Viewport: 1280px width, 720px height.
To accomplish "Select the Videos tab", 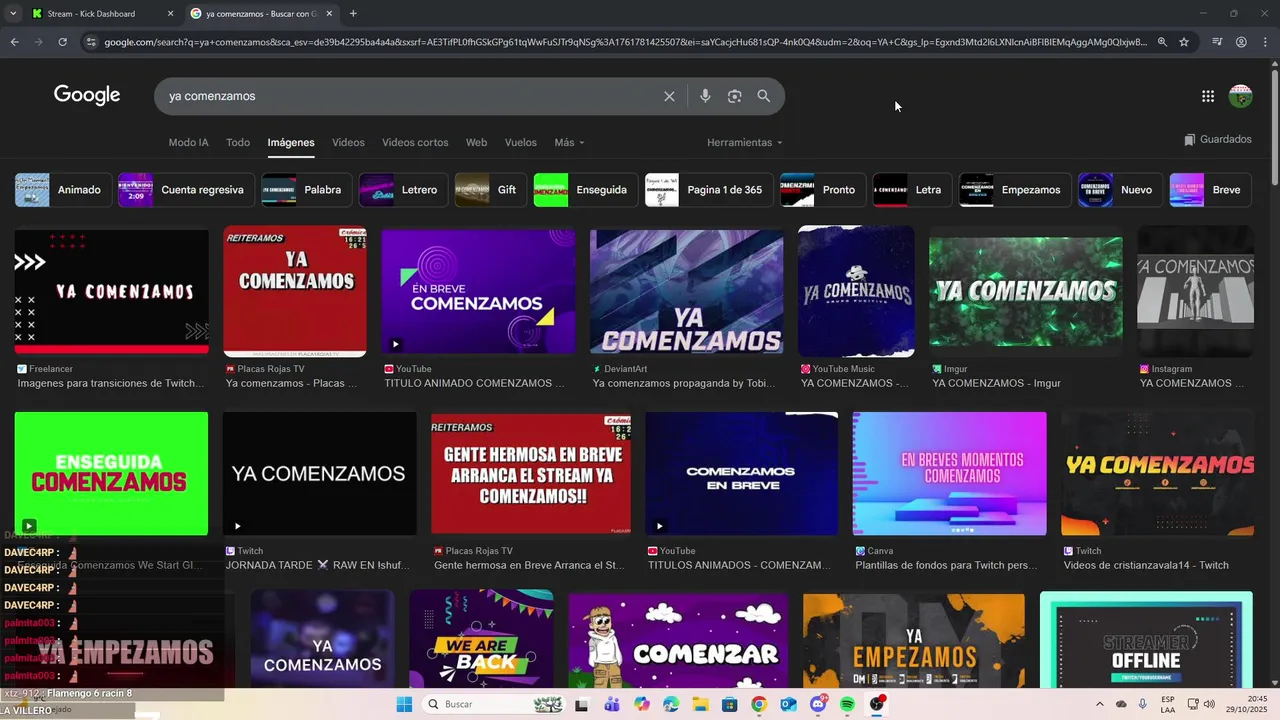I will tap(348, 142).
